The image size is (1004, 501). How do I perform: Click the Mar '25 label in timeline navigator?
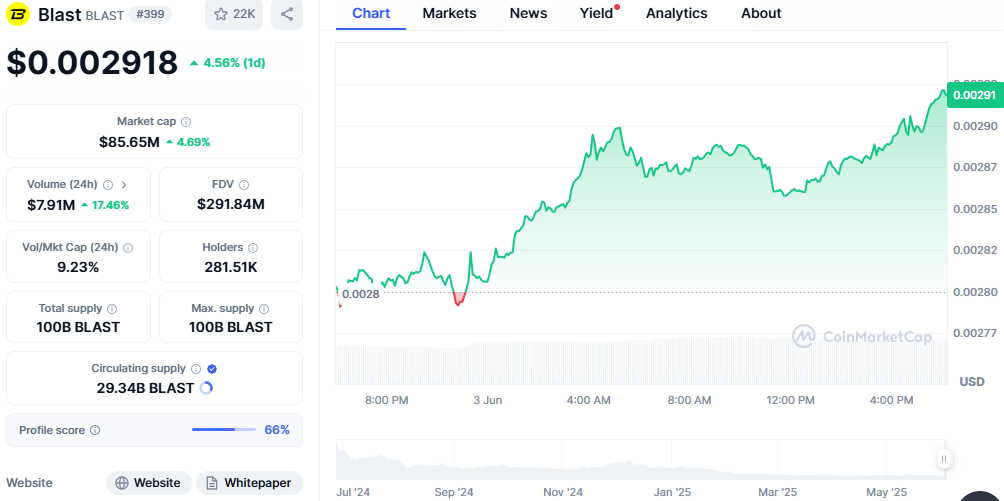point(777,492)
